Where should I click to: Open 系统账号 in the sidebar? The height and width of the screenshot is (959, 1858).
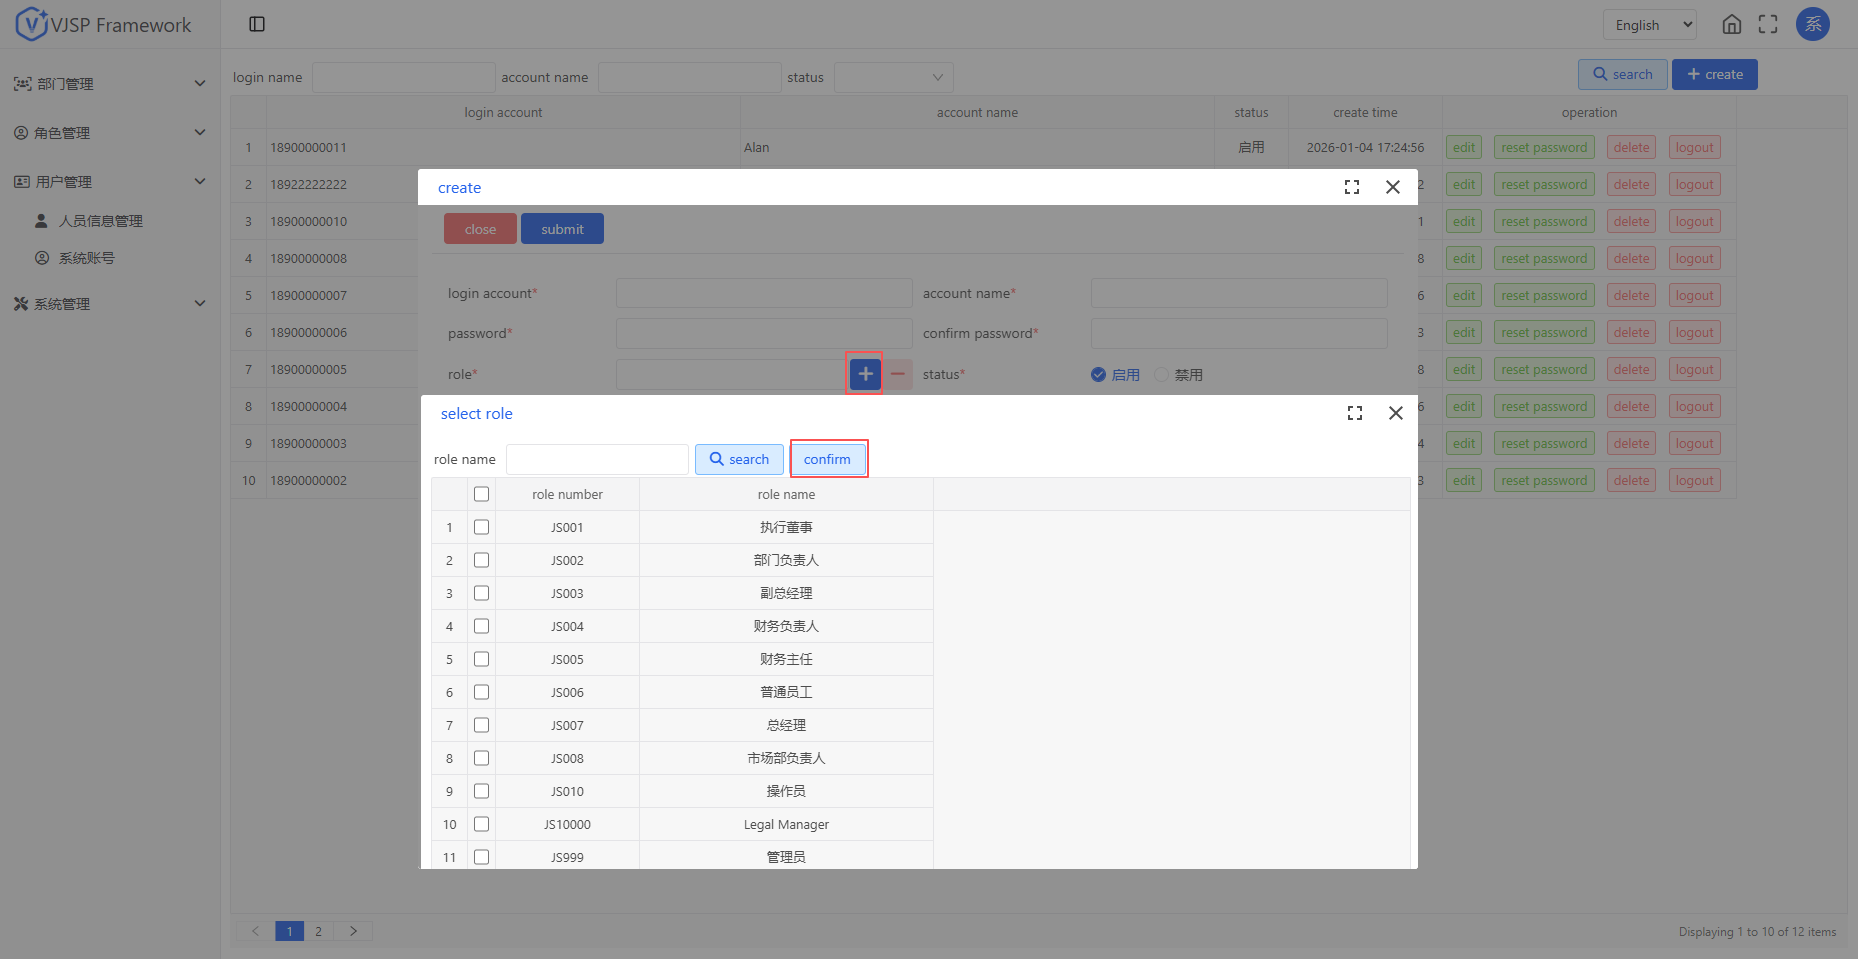[86, 258]
